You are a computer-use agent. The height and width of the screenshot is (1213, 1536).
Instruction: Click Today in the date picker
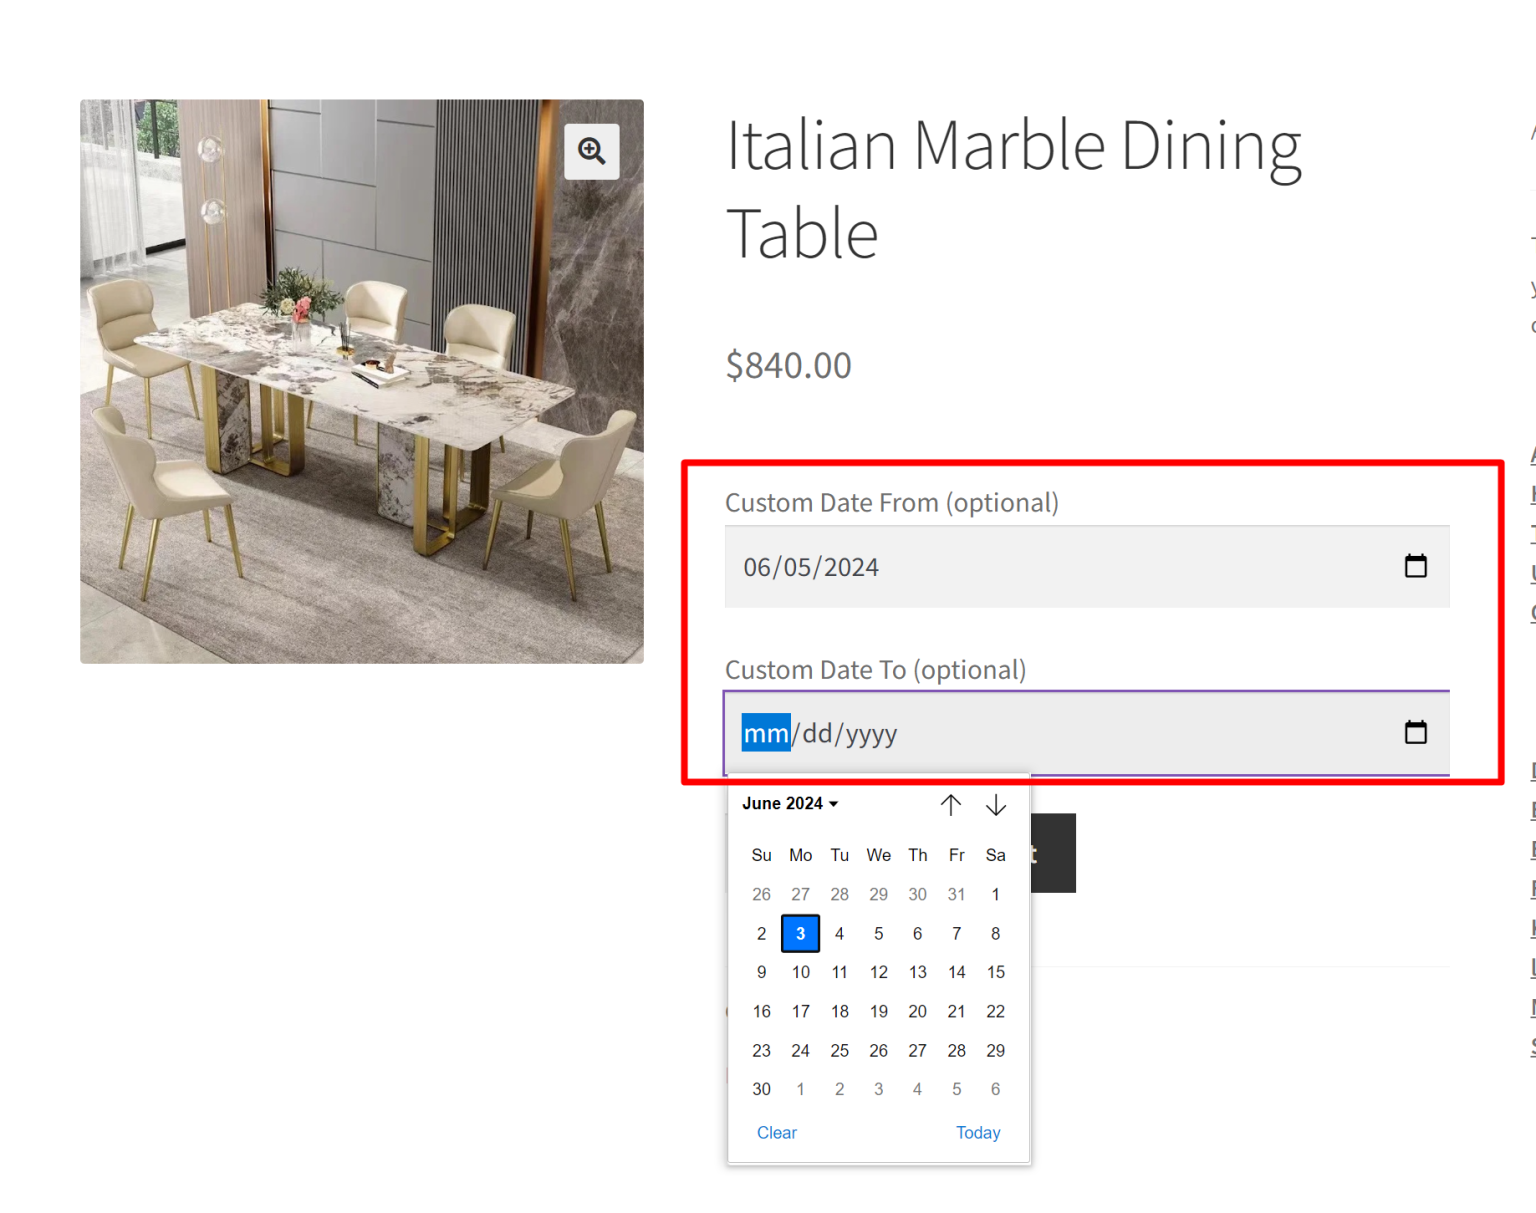click(x=977, y=1132)
